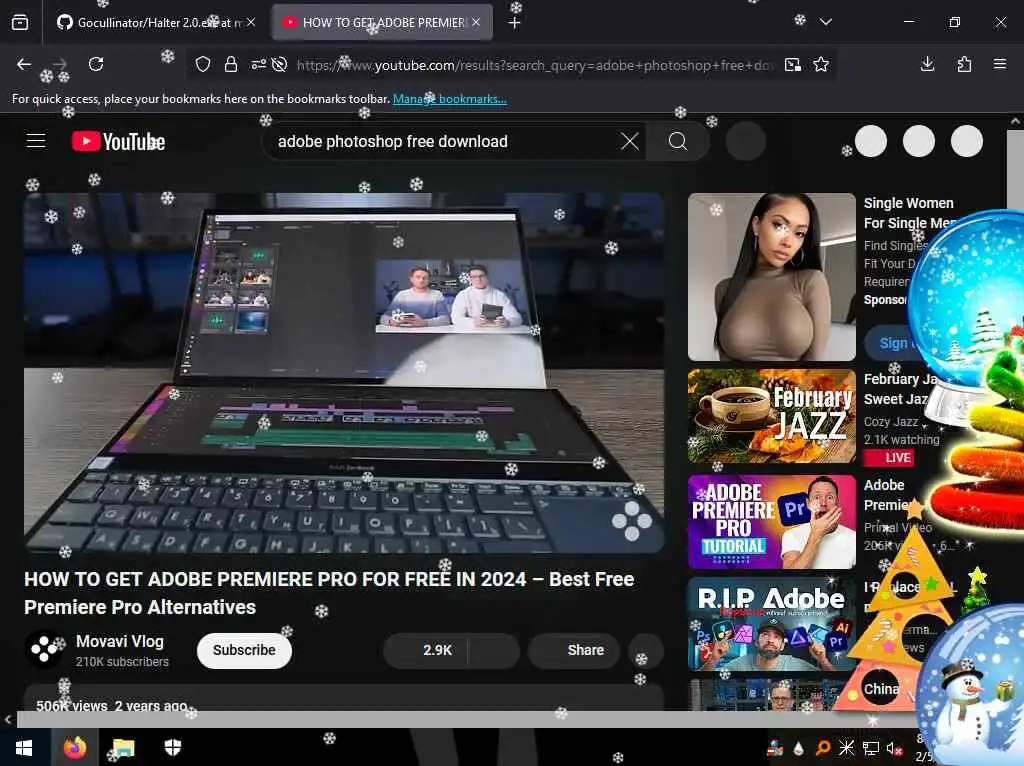
Task: Expand the list all tabs chevron
Action: tap(825, 22)
